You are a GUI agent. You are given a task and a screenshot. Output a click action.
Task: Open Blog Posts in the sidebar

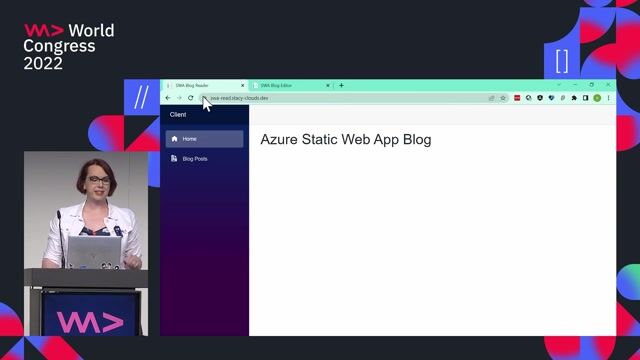(x=204, y=159)
